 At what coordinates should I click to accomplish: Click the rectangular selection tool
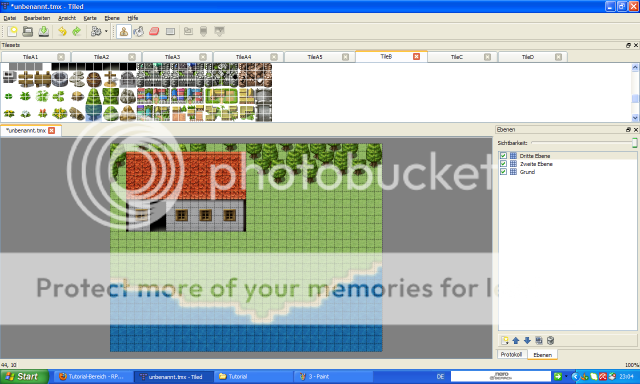pos(170,31)
